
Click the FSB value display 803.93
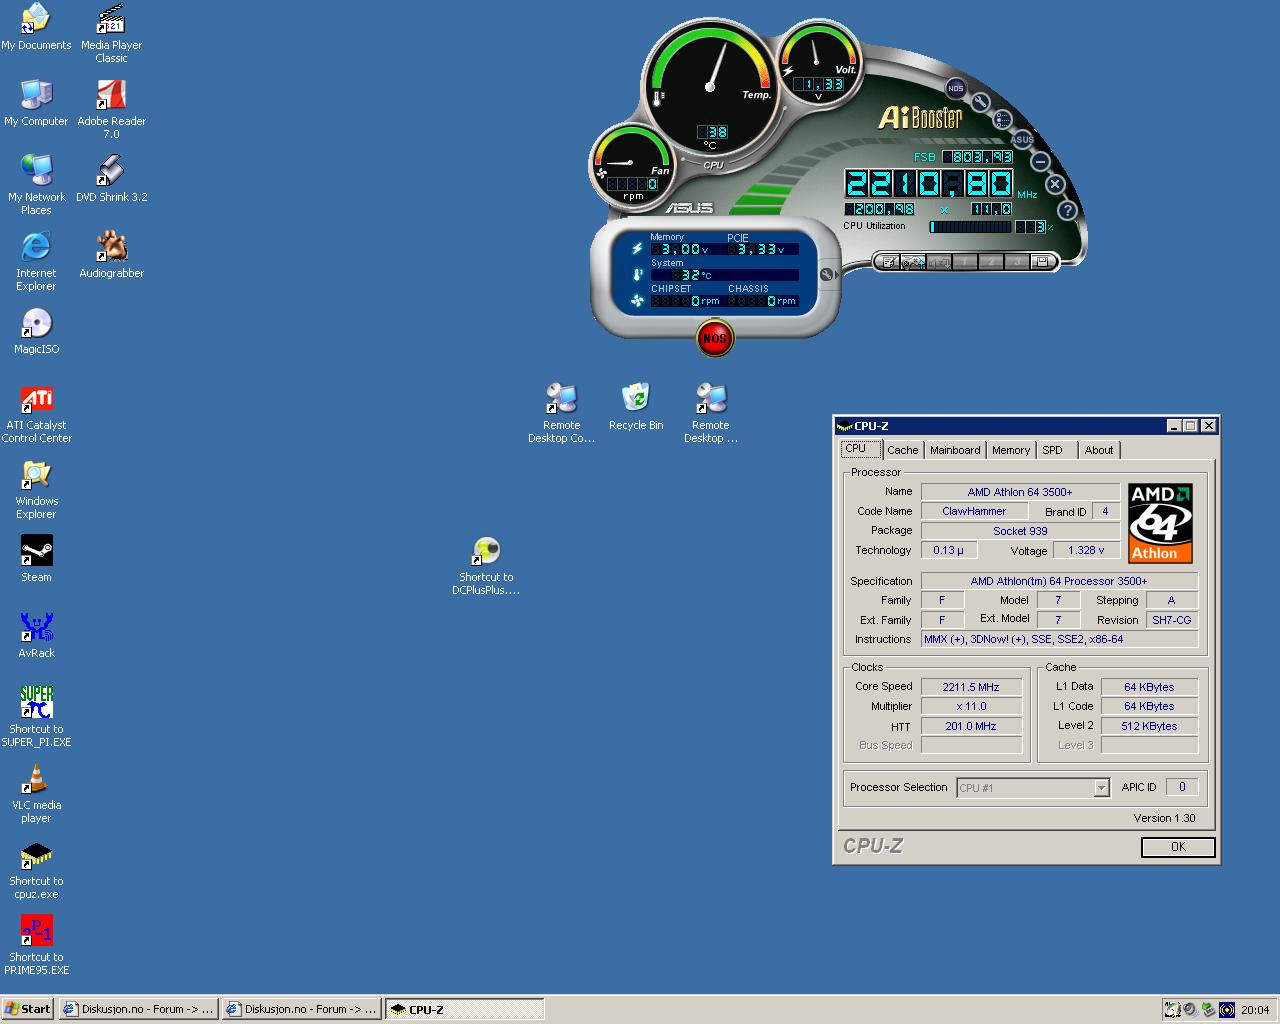[978, 157]
